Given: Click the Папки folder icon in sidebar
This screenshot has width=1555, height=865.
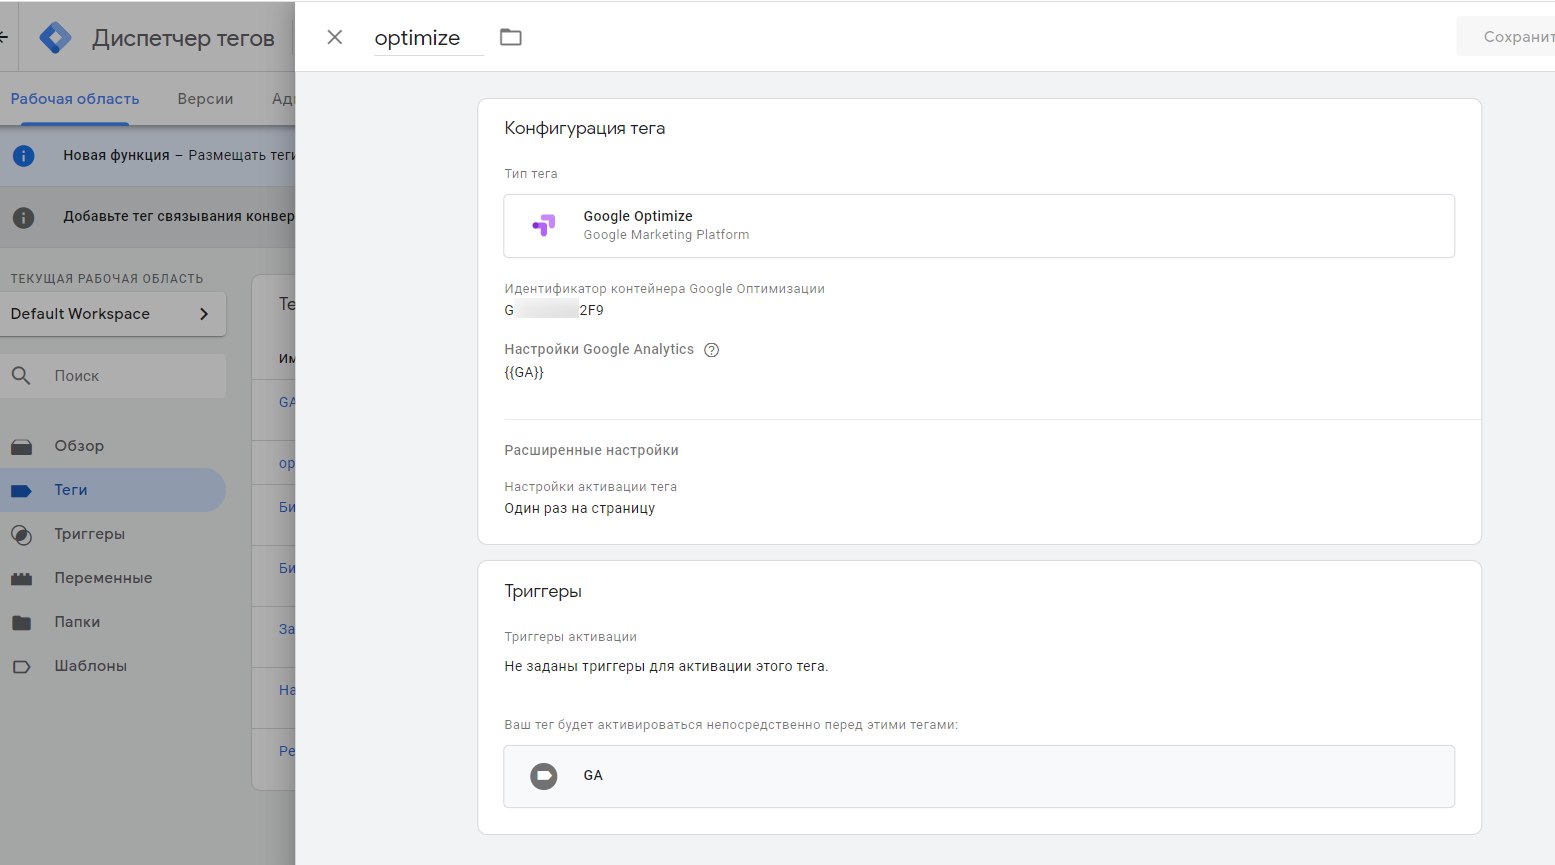Looking at the screenshot, I should pyautogui.click(x=22, y=622).
